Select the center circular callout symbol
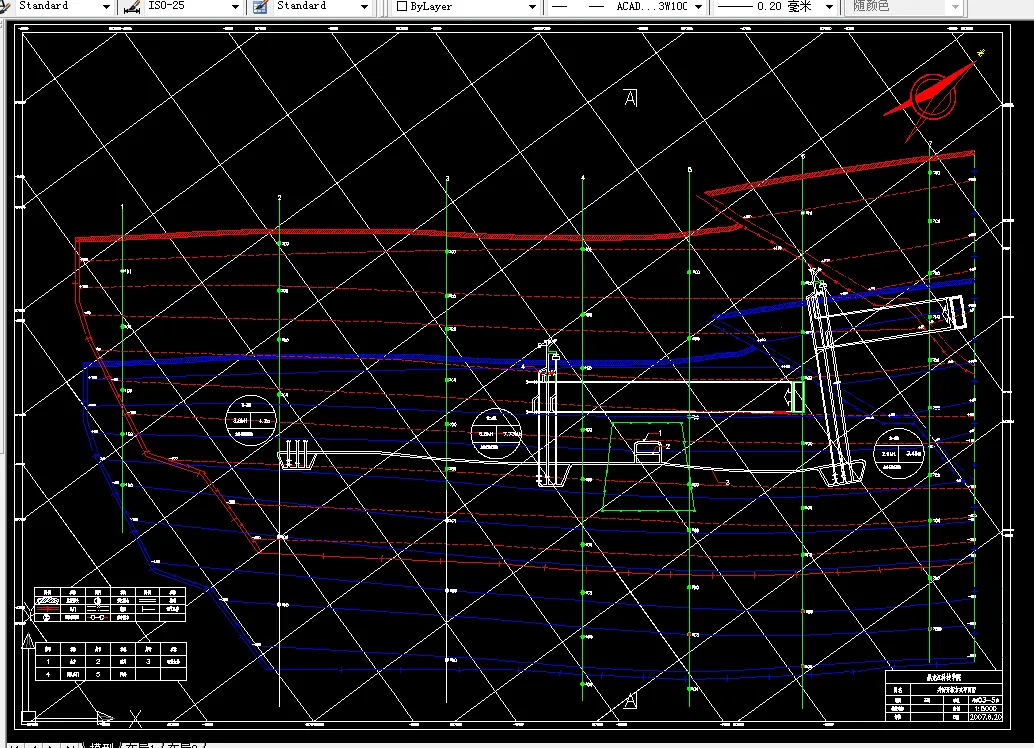The height and width of the screenshot is (748, 1034). [496, 434]
